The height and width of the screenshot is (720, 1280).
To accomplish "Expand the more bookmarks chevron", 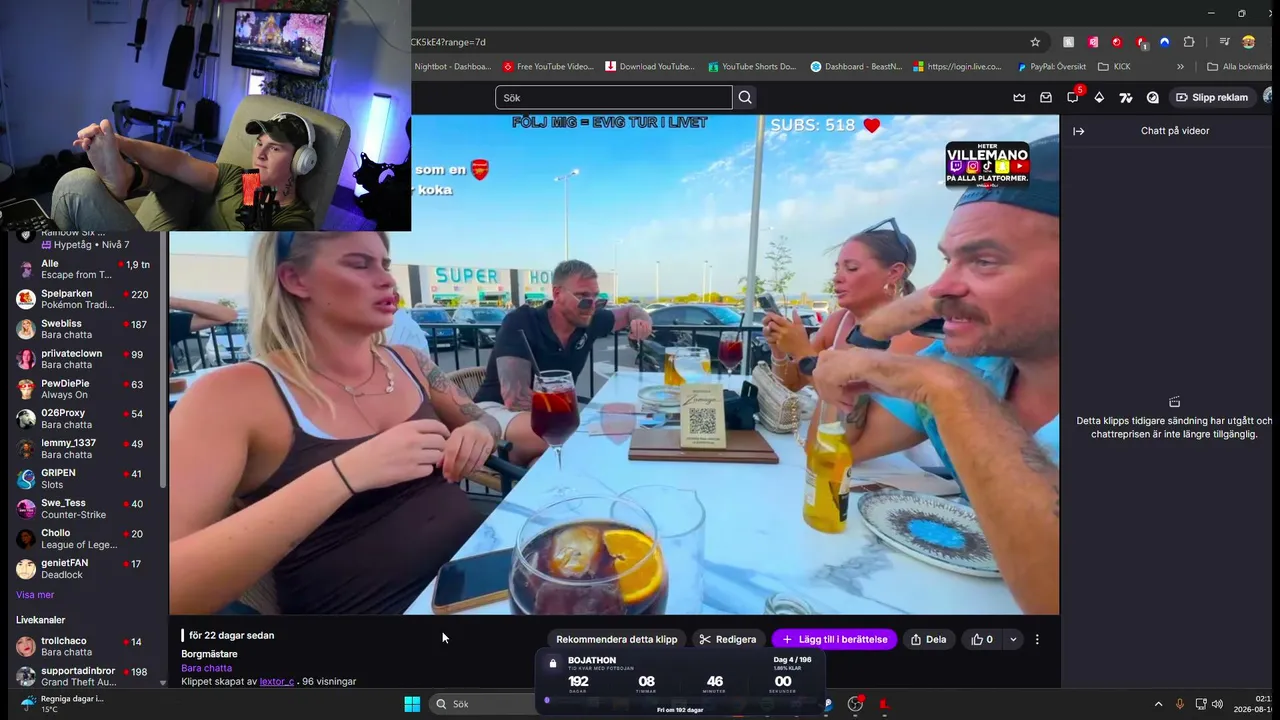I will (x=1181, y=67).
